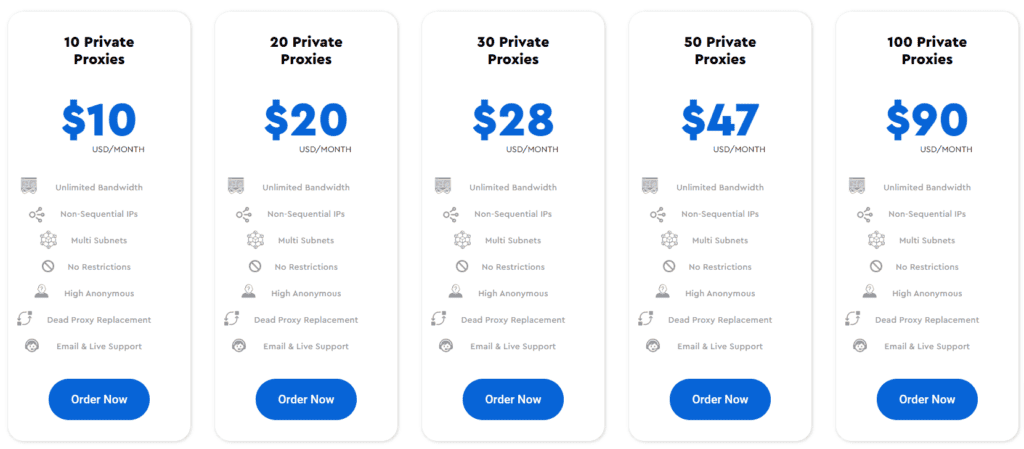Order the 50 Private Proxies package
Image resolution: width=1024 pixels, height=449 pixels.
point(720,399)
